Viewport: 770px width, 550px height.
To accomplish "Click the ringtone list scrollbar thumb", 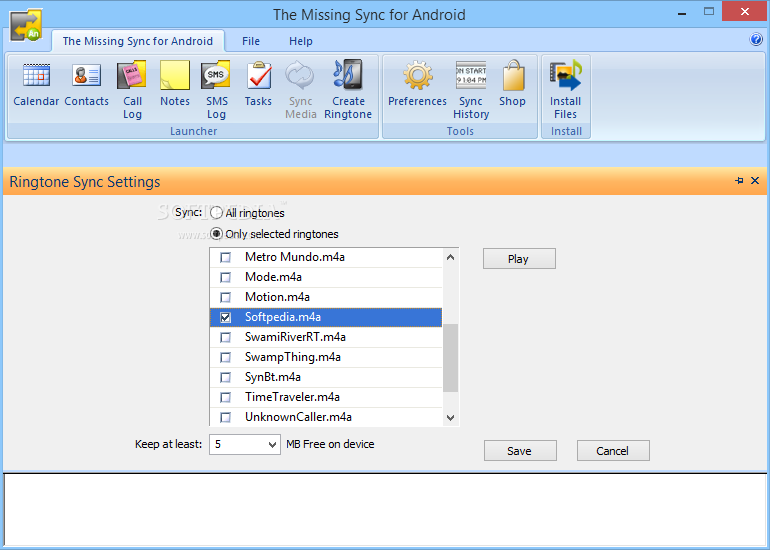I will pyautogui.click(x=450, y=358).
